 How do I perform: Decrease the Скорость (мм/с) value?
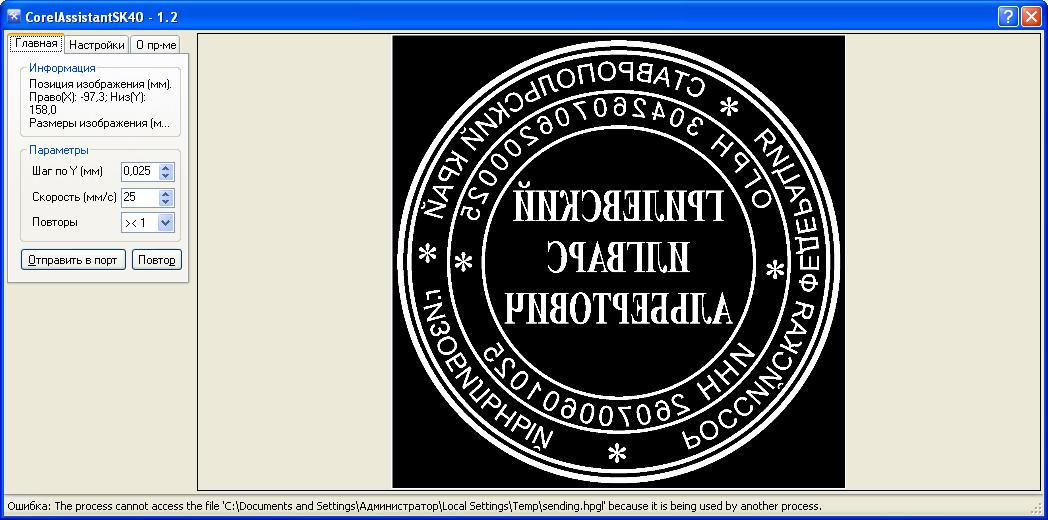pyautogui.click(x=166, y=202)
